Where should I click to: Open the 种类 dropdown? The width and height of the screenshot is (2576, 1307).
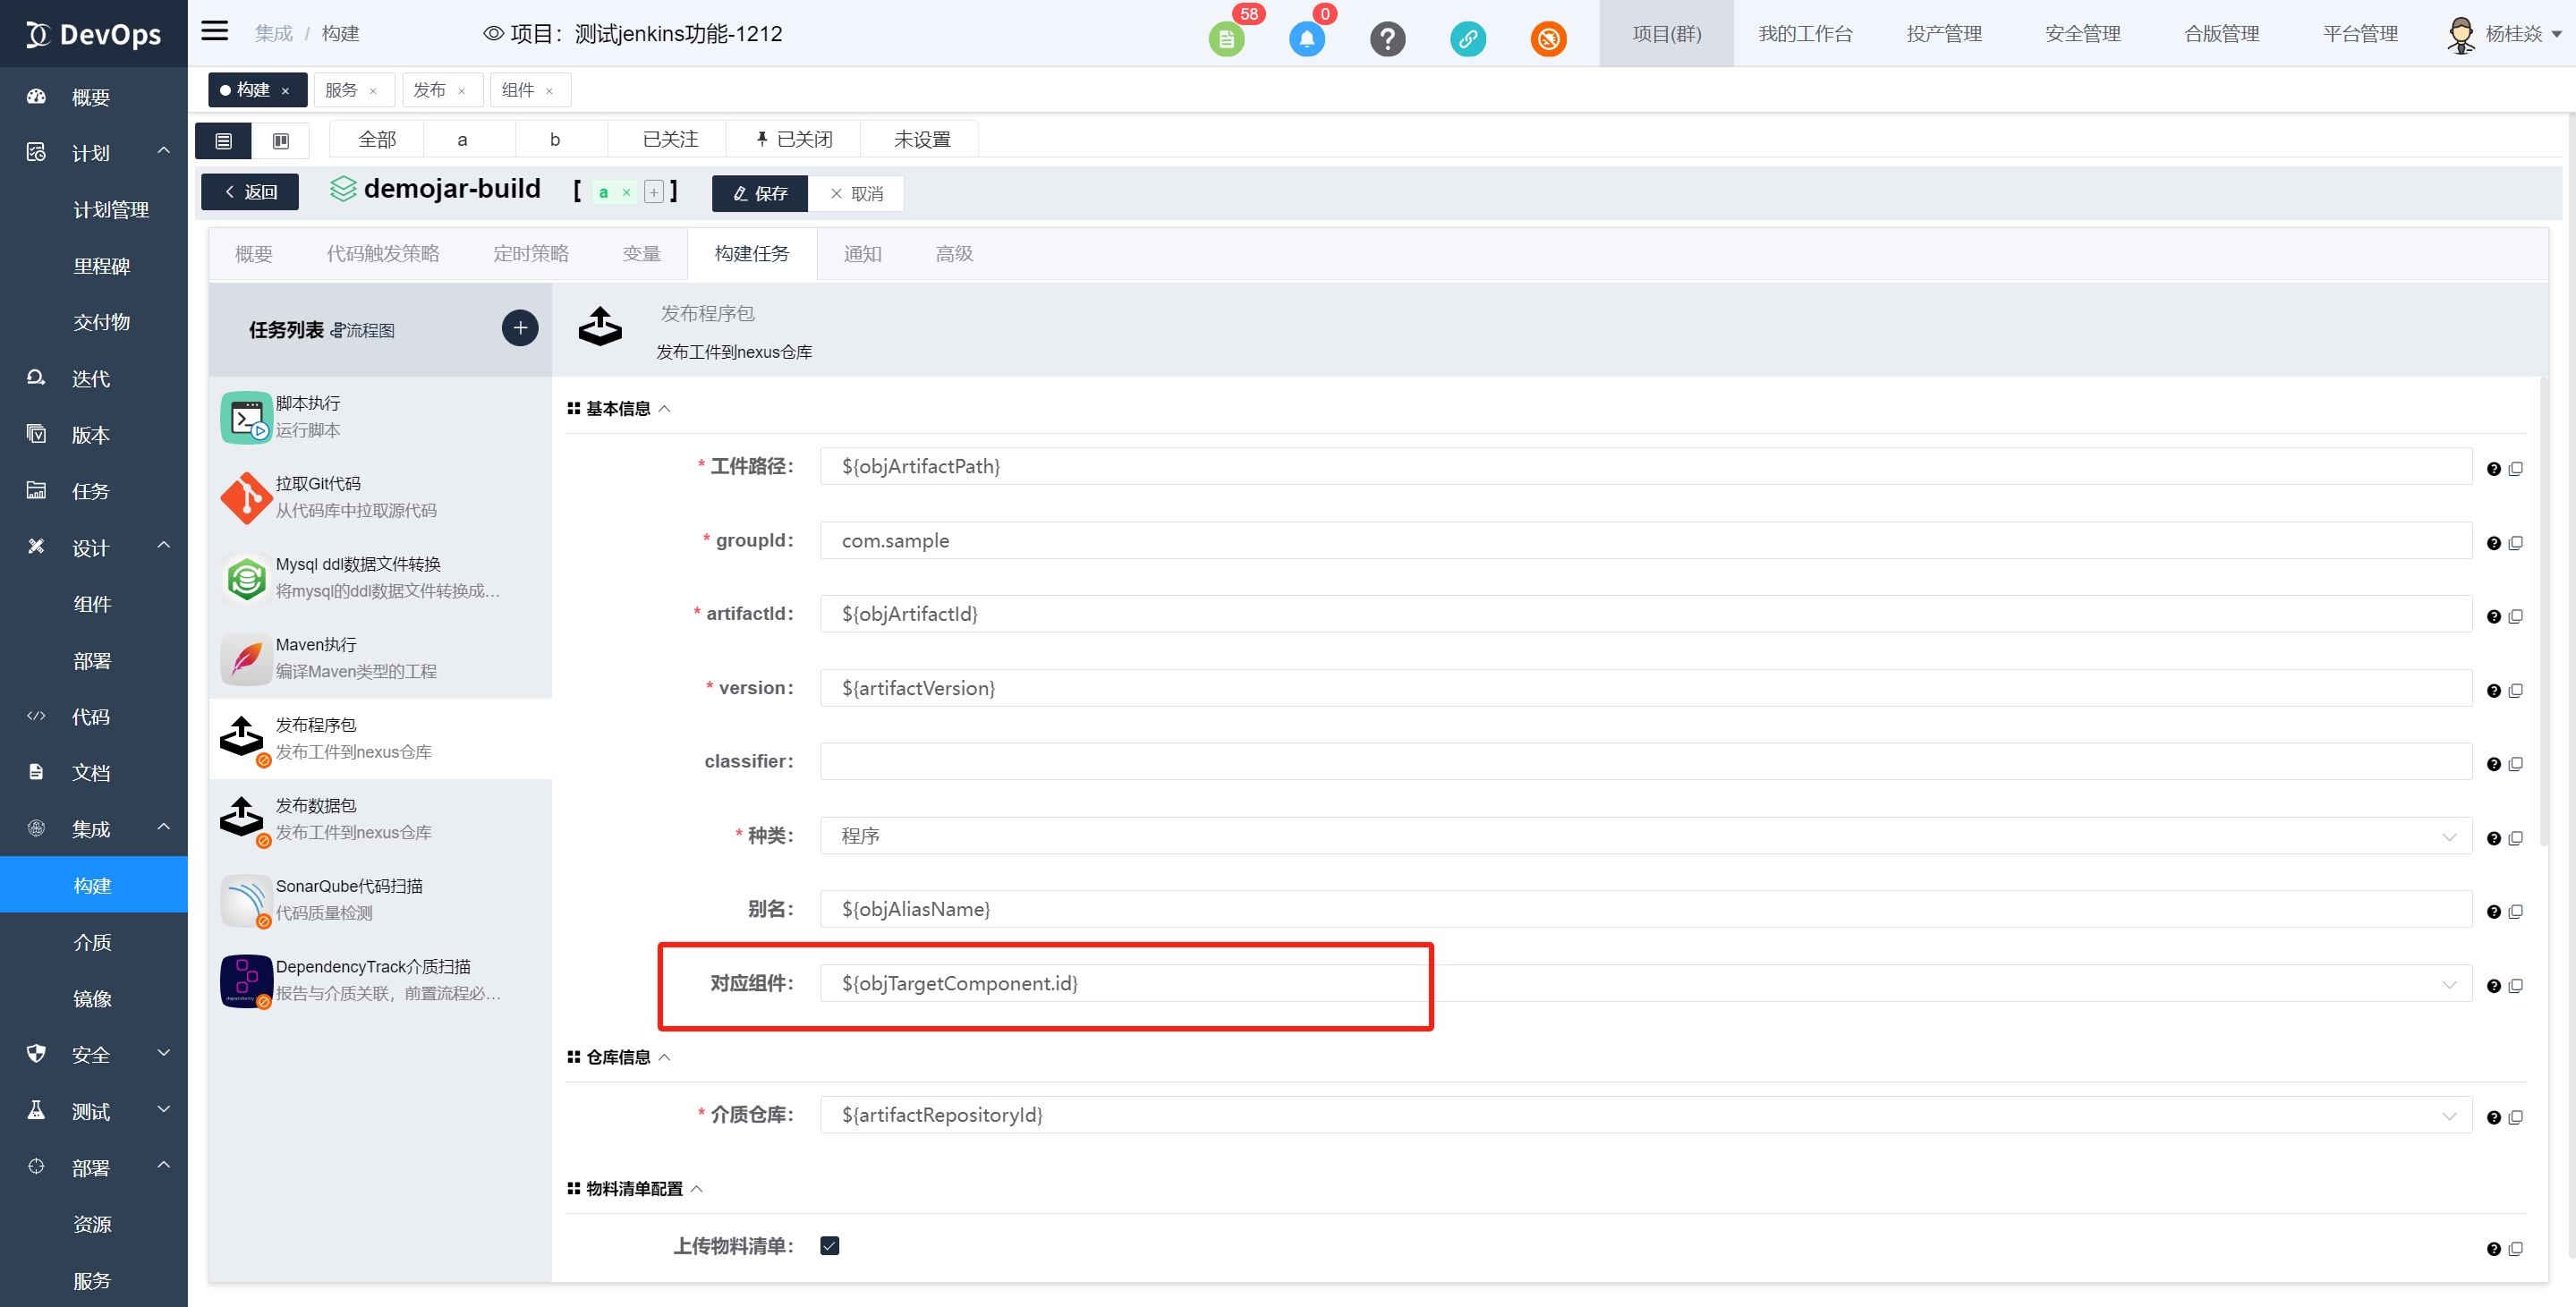coord(1645,836)
